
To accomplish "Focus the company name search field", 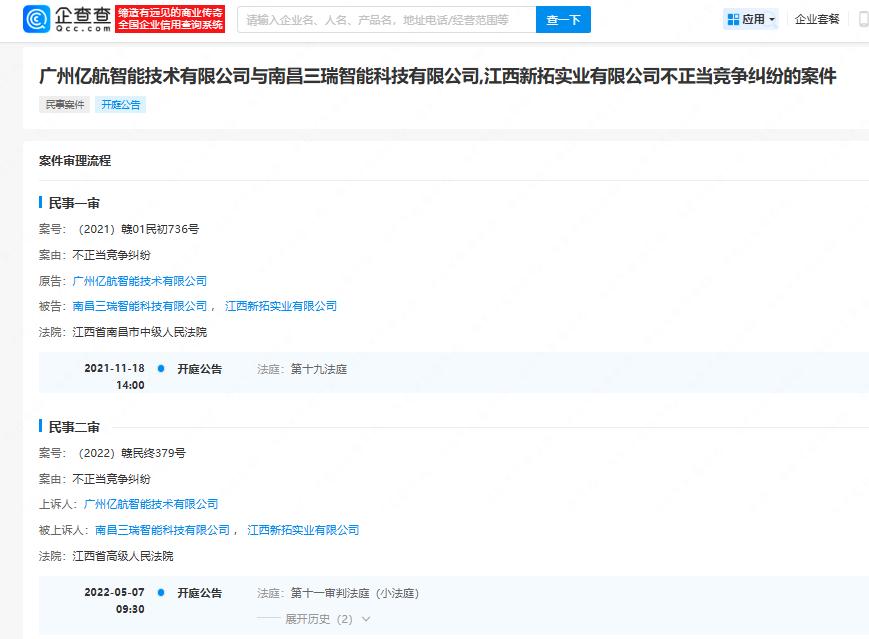I will [385, 19].
